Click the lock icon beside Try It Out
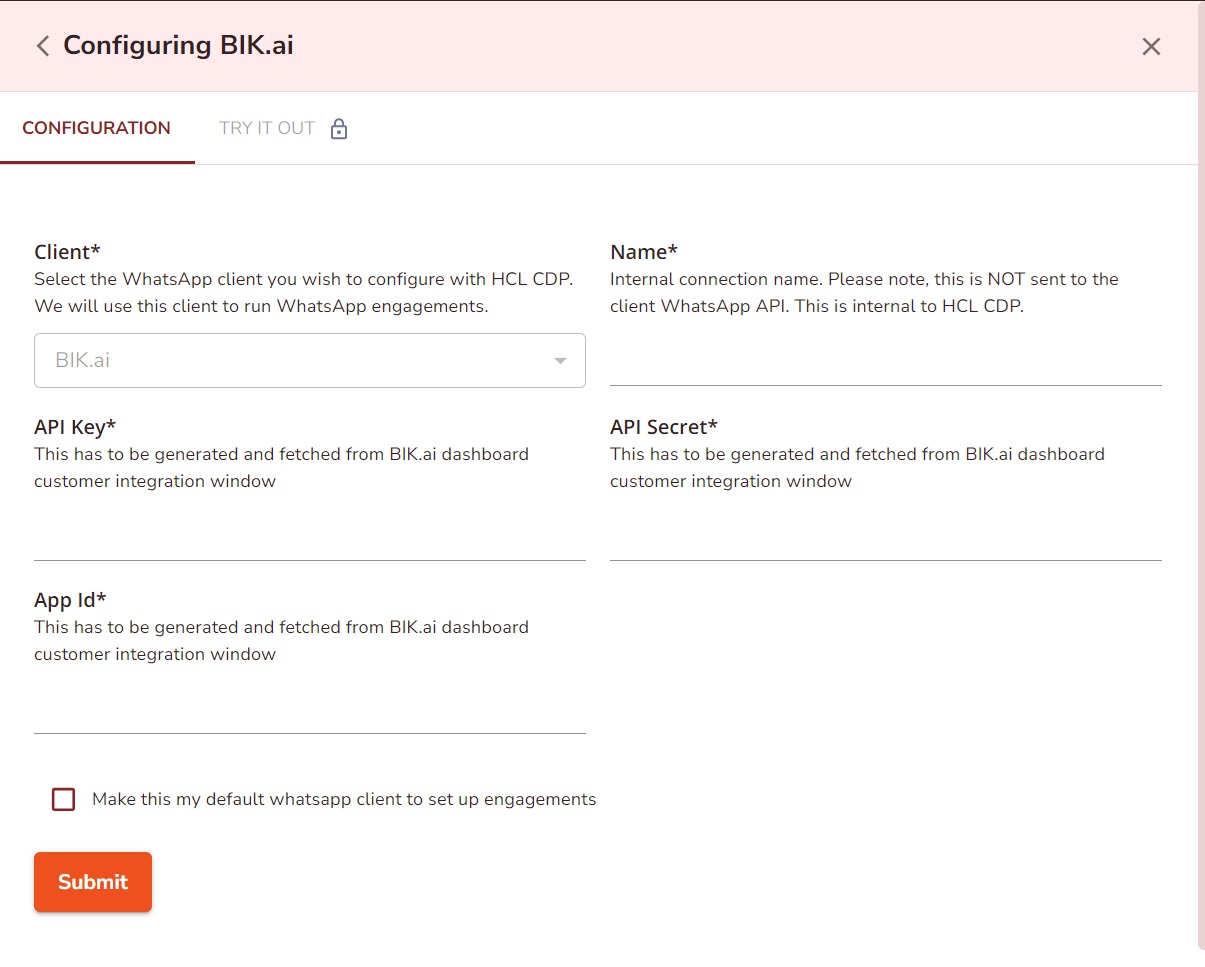1205x967 pixels. click(x=339, y=129)
